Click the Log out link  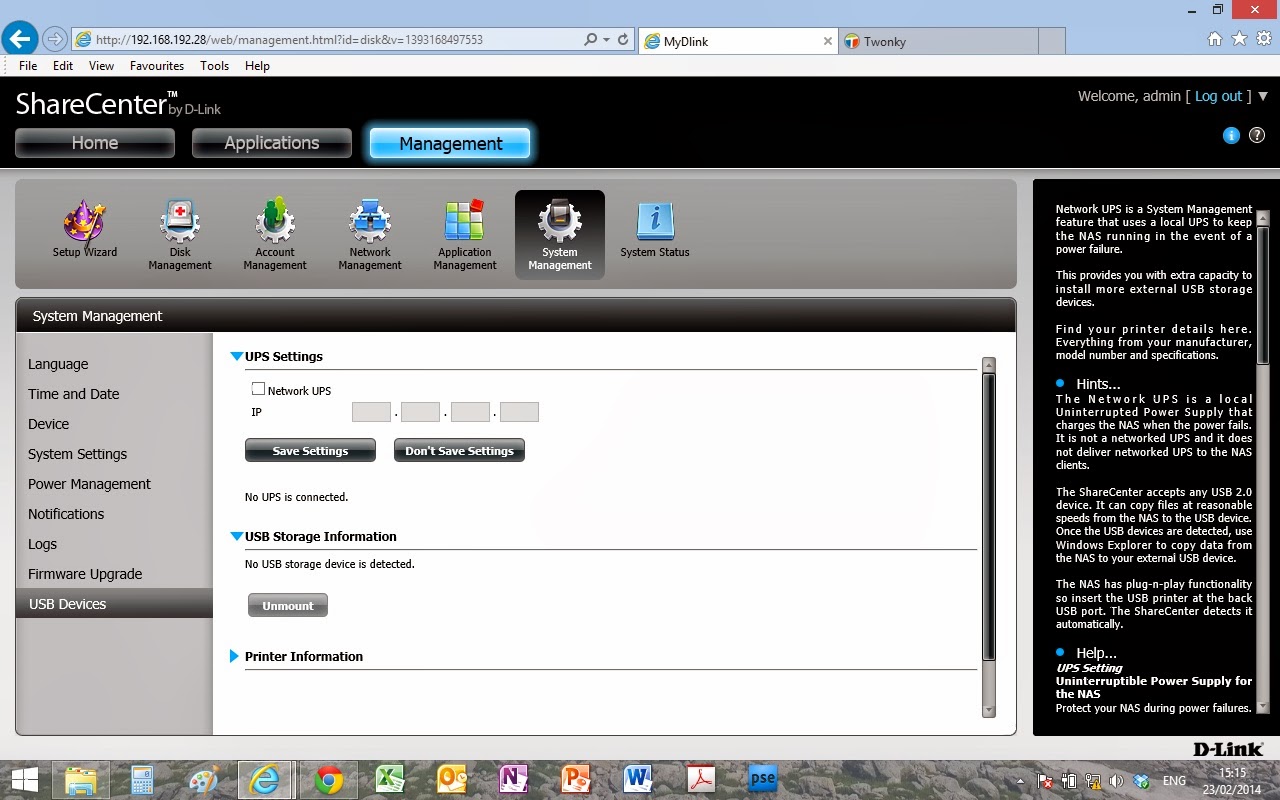pyautogui.click(x=1218, y=96)
